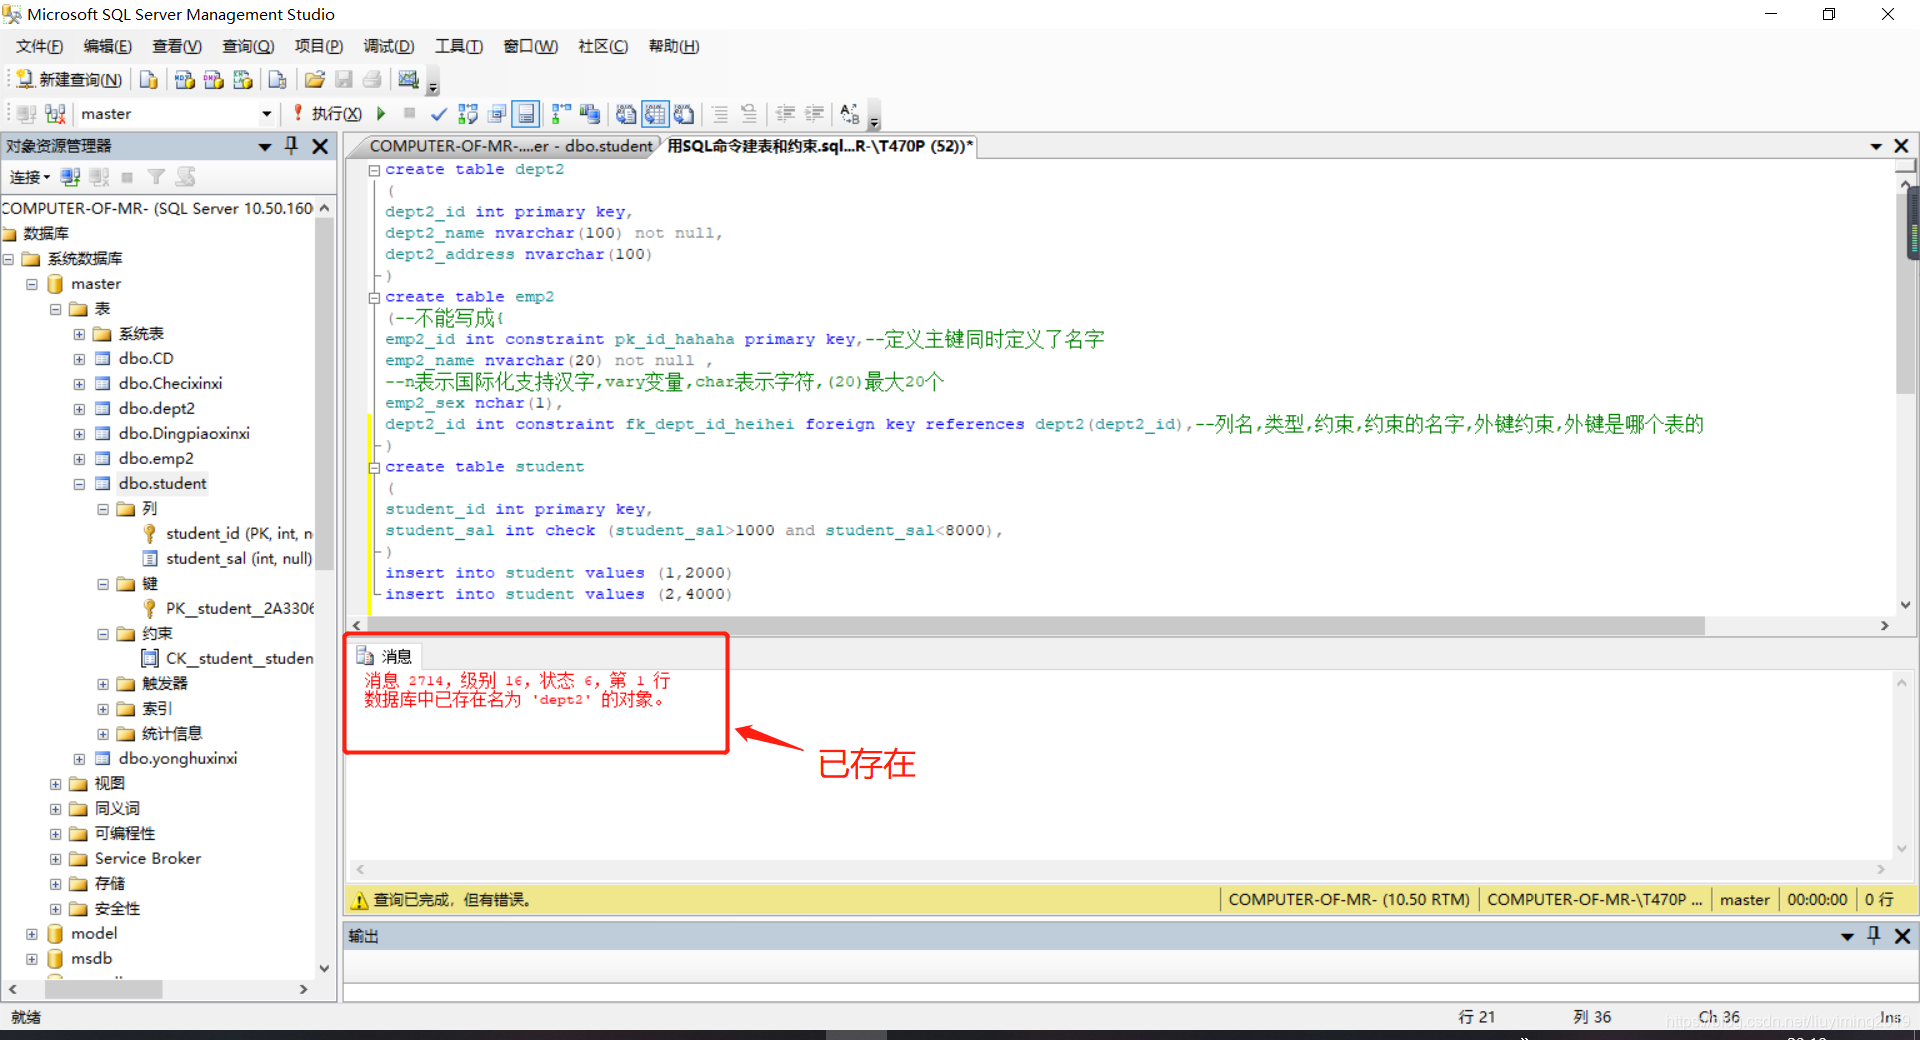Viewport: 1920px width, 1040px height.
Task: Open the Edit (编辑) menu
Action: coord(108,46)
